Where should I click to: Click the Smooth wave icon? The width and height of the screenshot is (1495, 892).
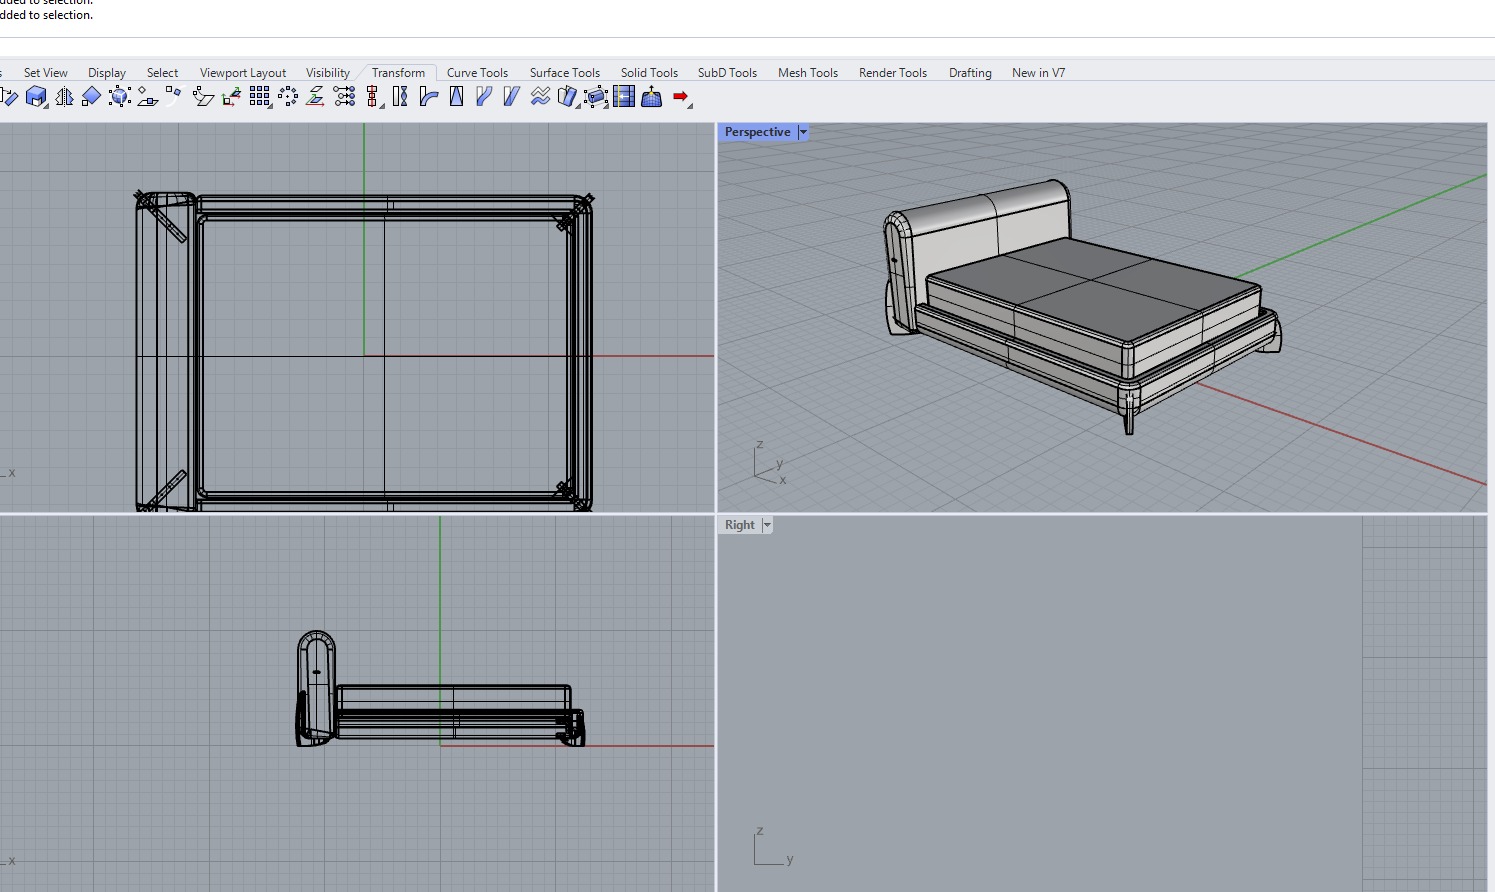540,97
